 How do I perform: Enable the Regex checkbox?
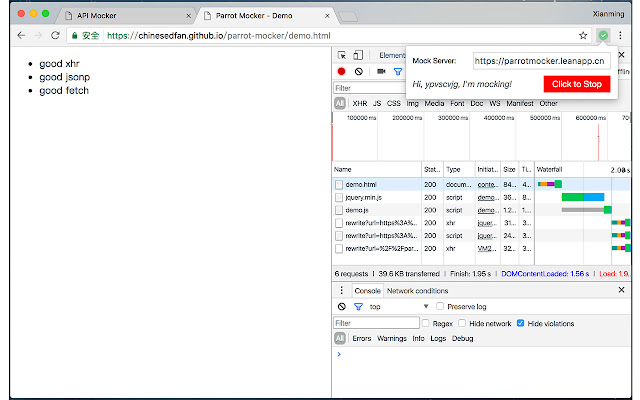(x=425, y=323)
